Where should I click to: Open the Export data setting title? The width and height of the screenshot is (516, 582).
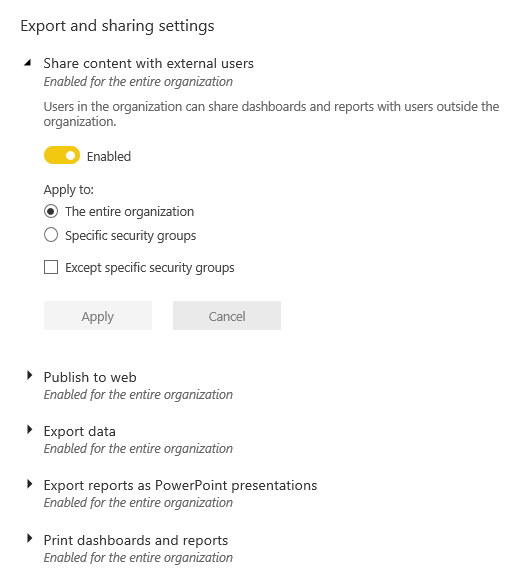coord(80,431)
